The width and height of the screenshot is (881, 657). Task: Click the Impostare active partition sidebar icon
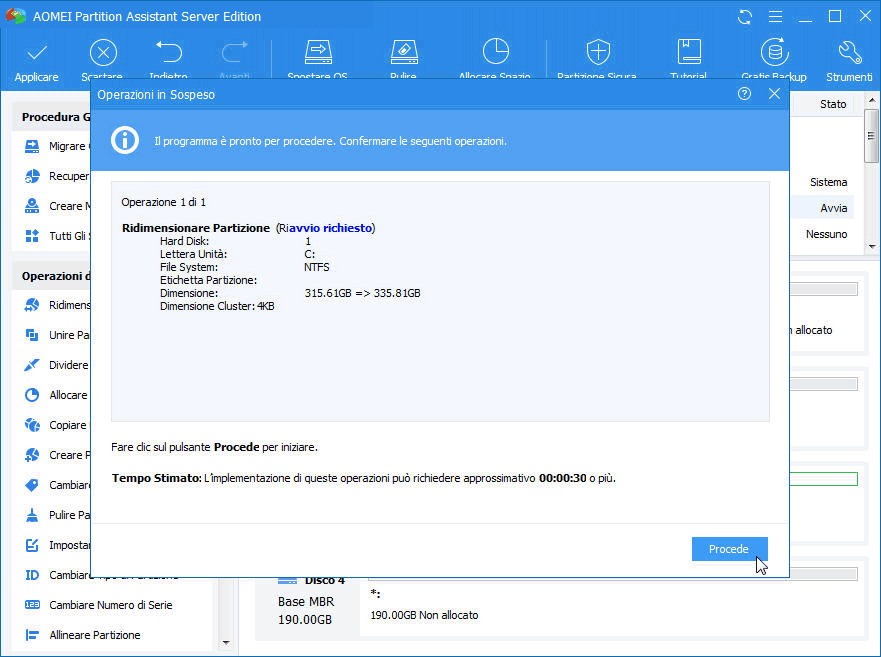[x=32, y=545]
